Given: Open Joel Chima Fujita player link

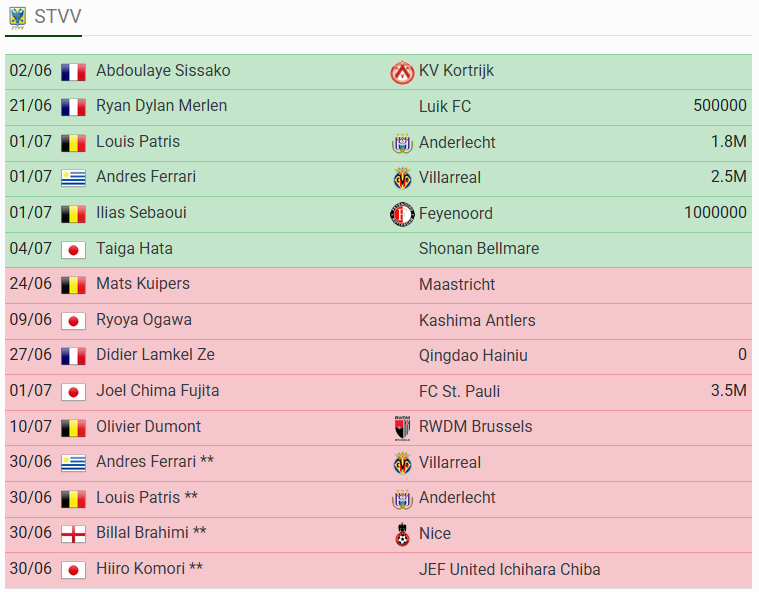Looking at the screenshot, I should click(x=158, y=391).
